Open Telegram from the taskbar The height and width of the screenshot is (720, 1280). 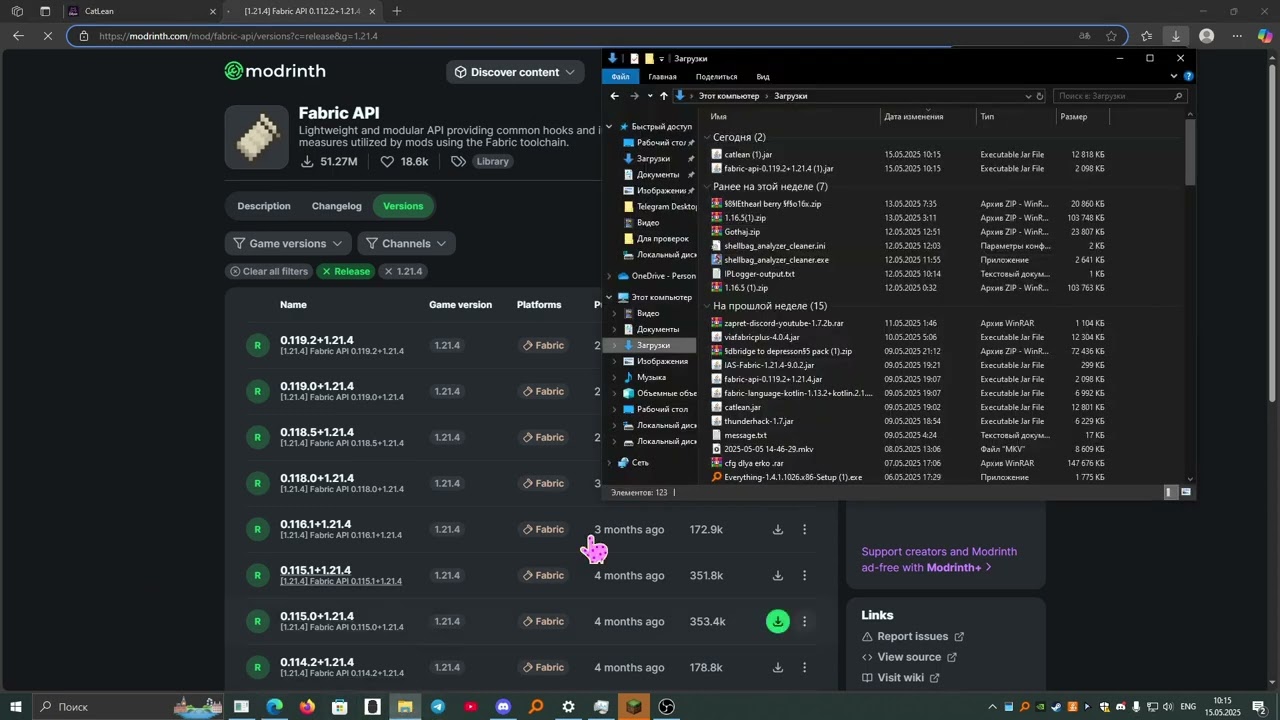click(438, 707)
